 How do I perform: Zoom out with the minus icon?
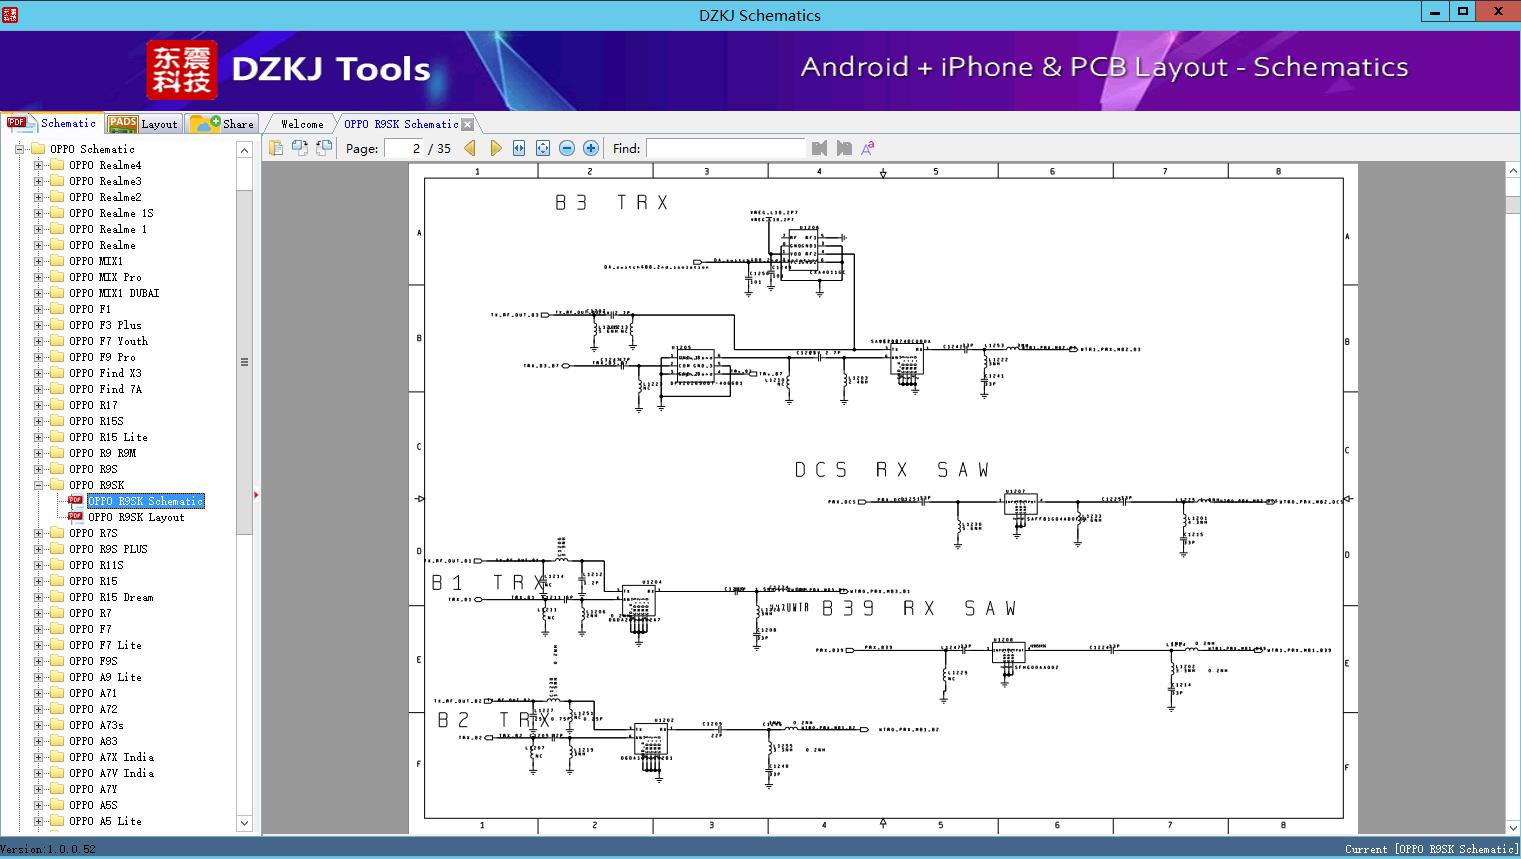click(567, 148)
